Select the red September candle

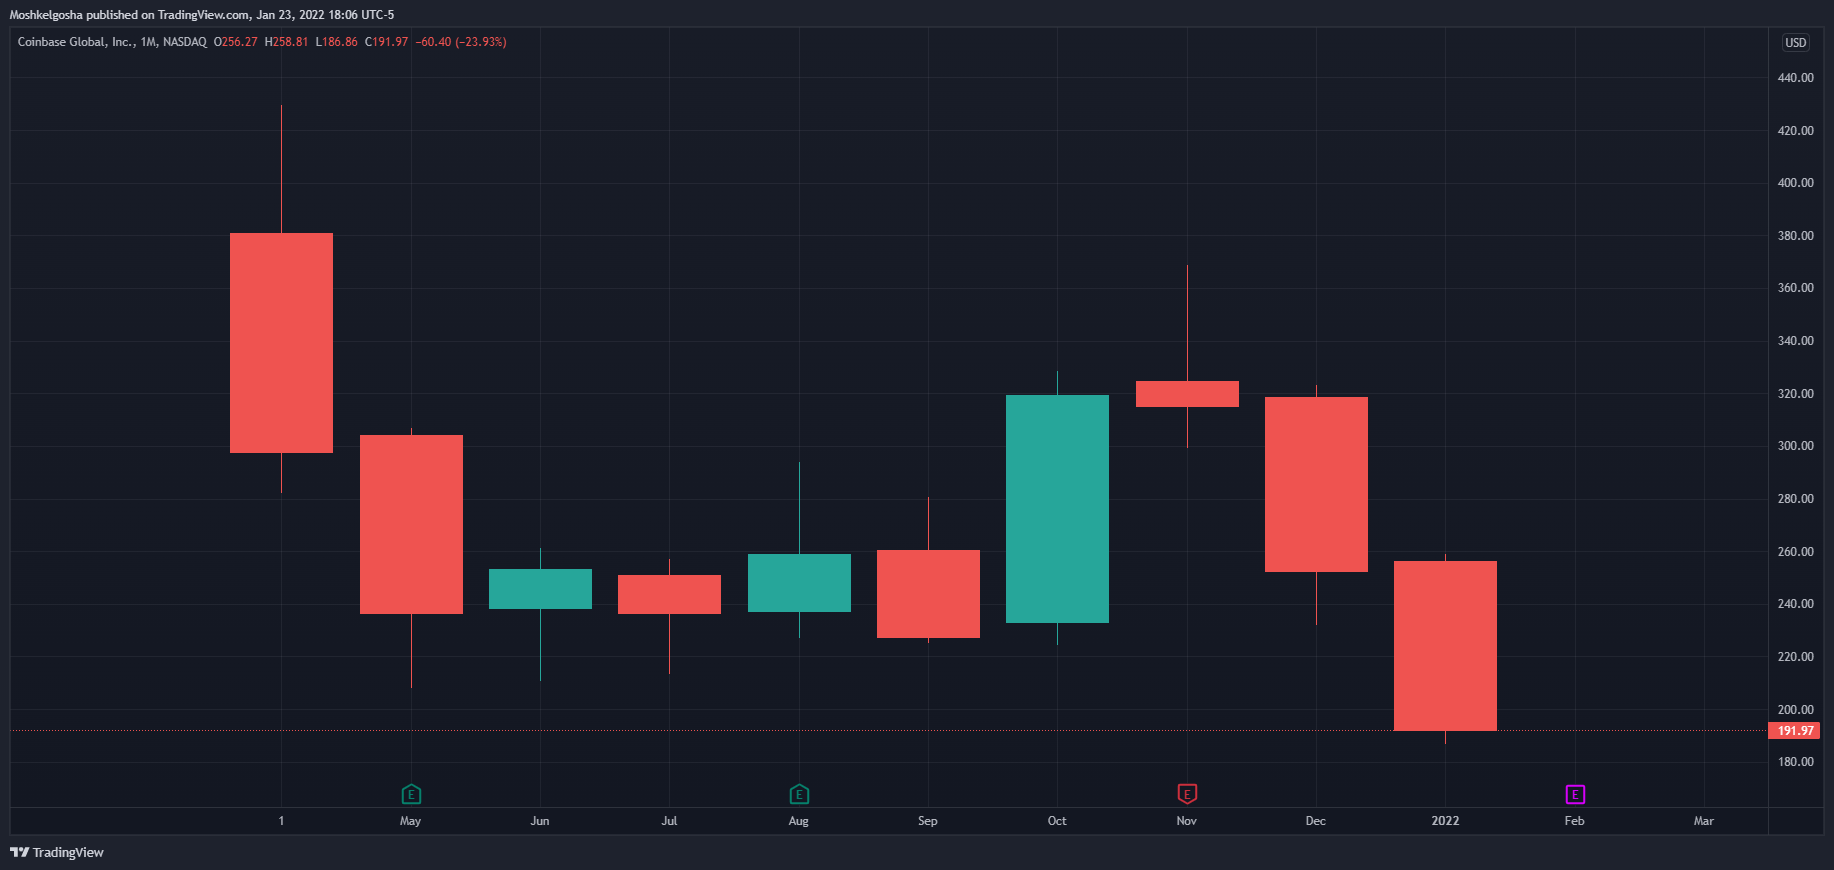tap(928, 594)
